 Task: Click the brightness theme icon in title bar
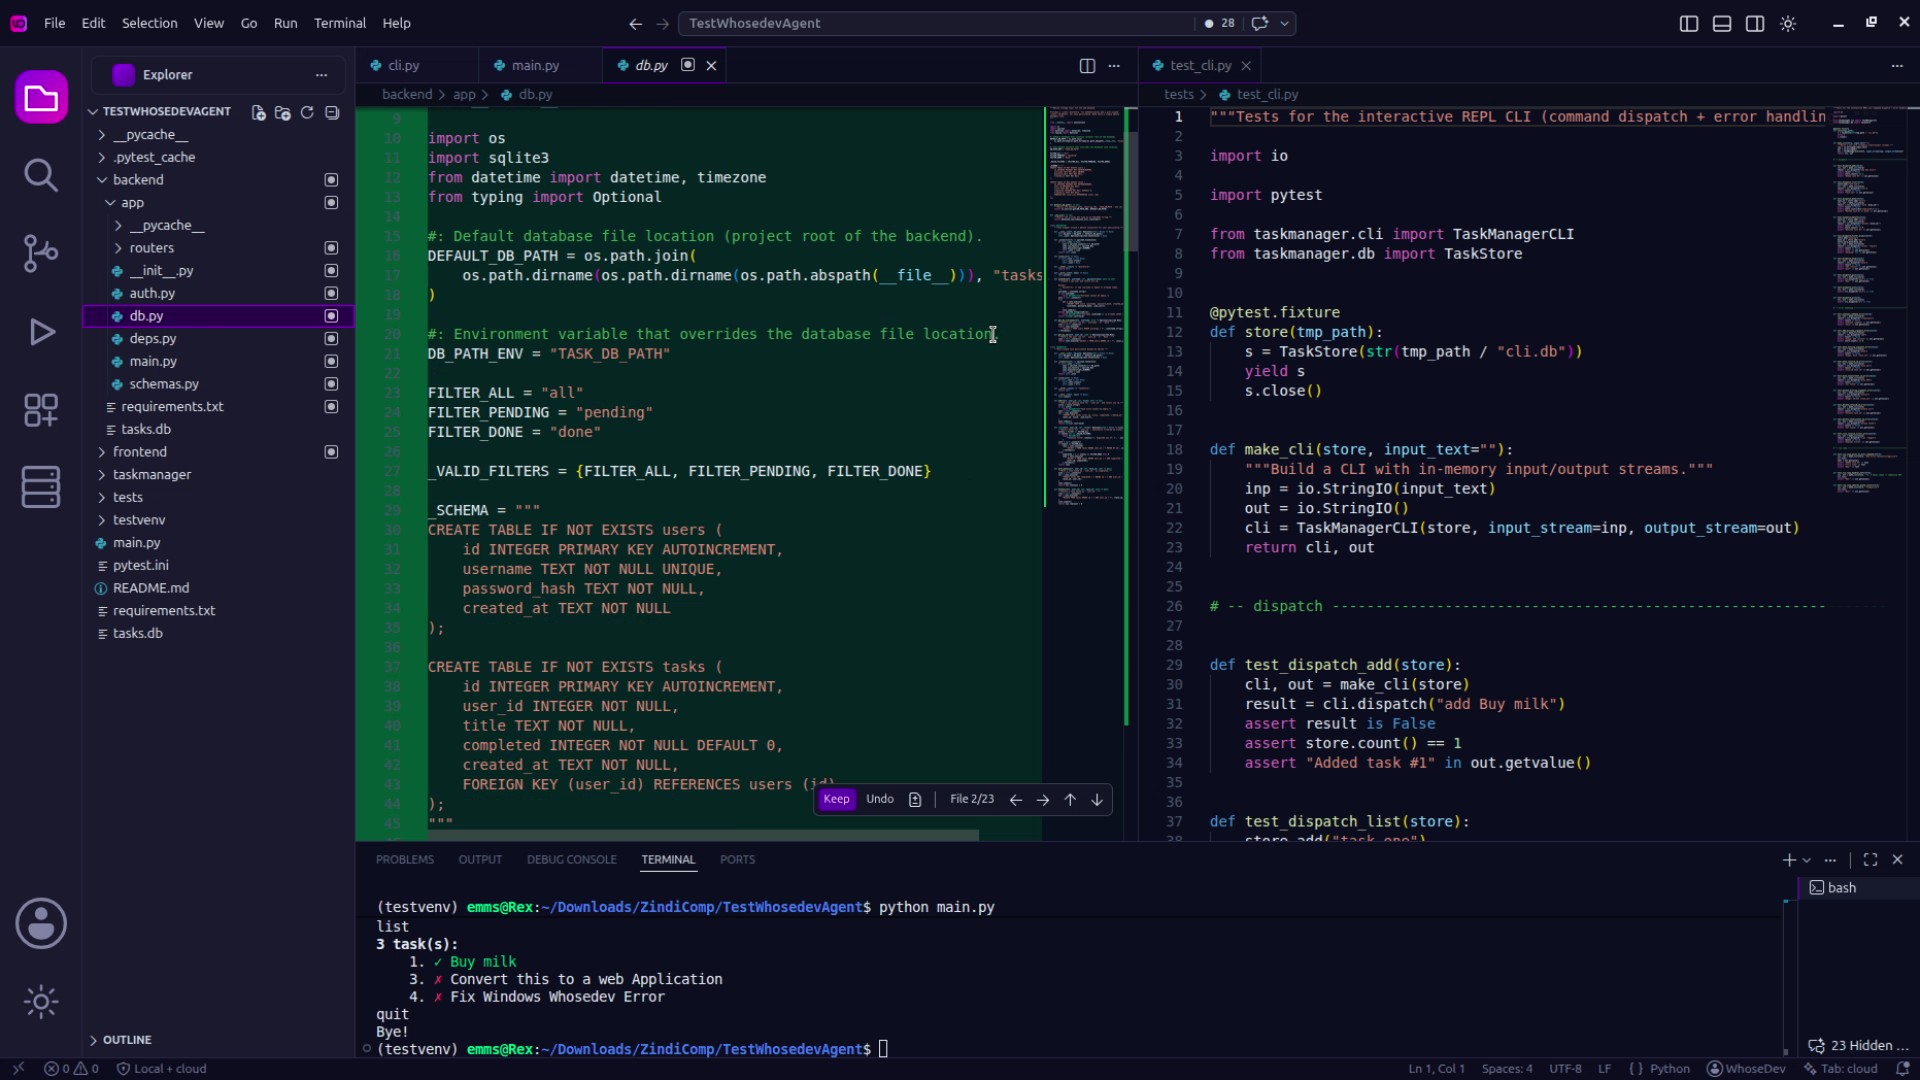click(1788, 23)
